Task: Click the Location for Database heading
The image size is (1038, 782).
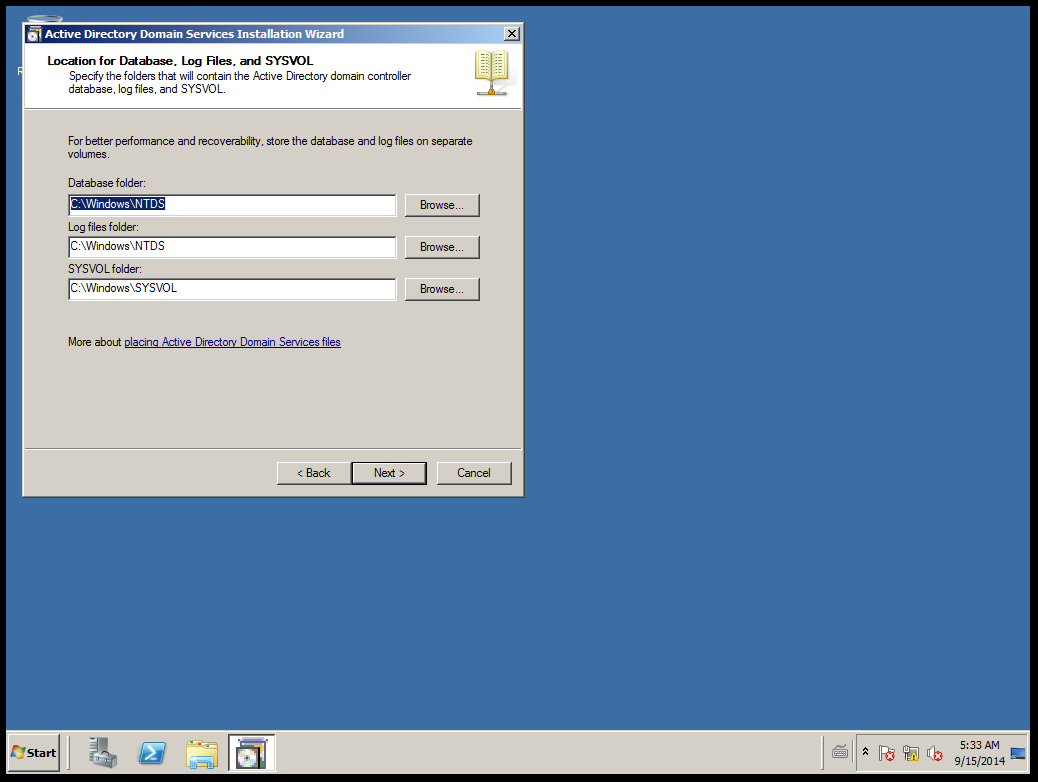Action: click(180, 61)
